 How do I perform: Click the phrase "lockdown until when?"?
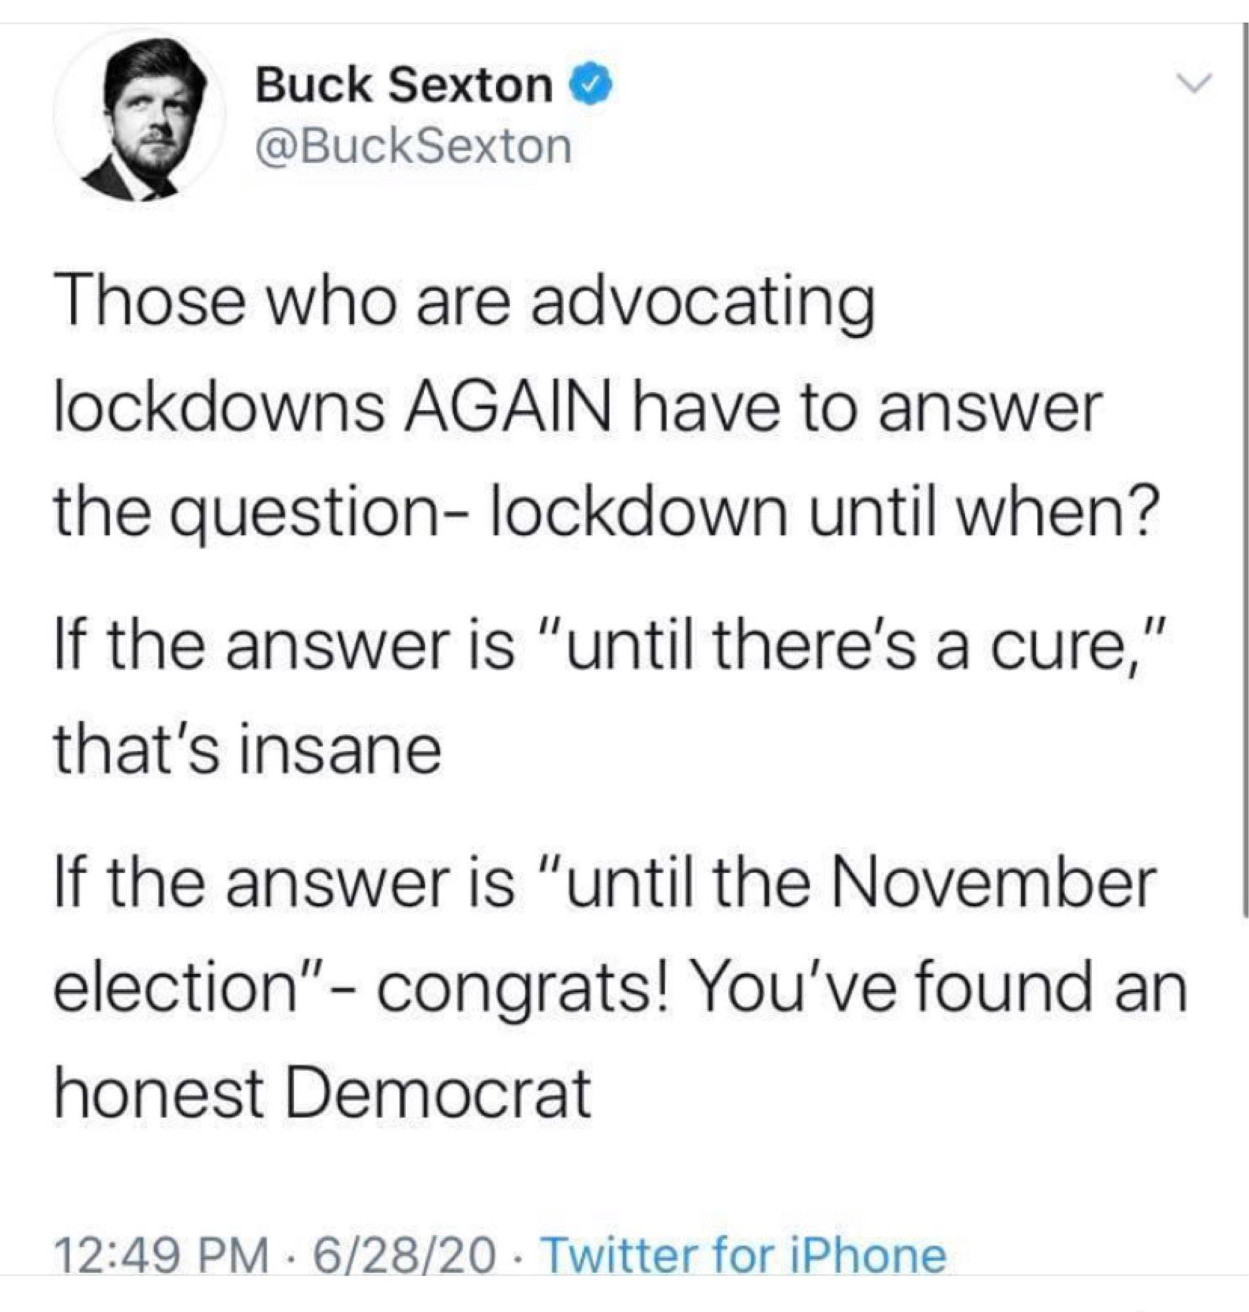tap(824, 512)
